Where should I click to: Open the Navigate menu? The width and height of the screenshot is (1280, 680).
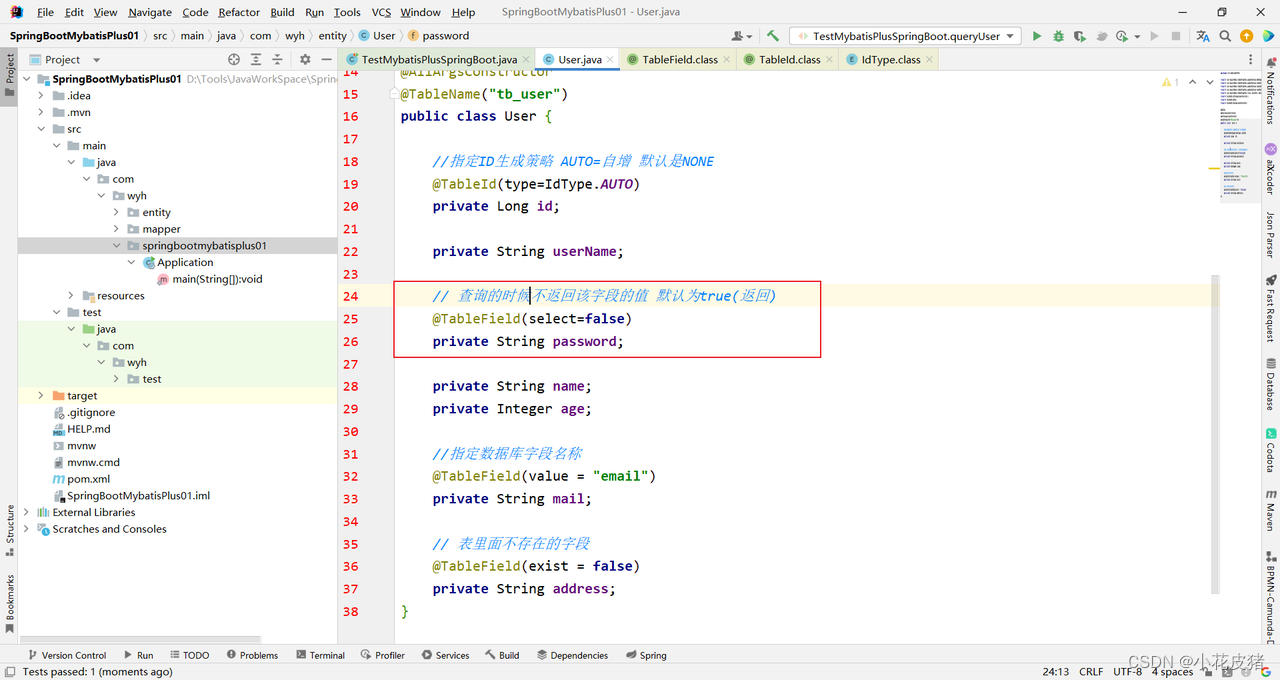point(150,12)
